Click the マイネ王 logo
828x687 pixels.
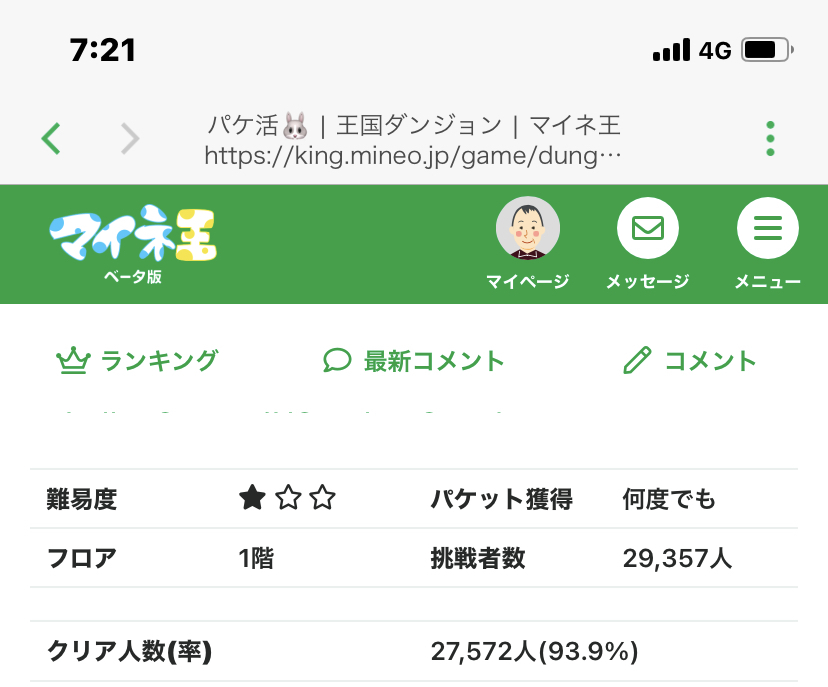tap(133, 240)
